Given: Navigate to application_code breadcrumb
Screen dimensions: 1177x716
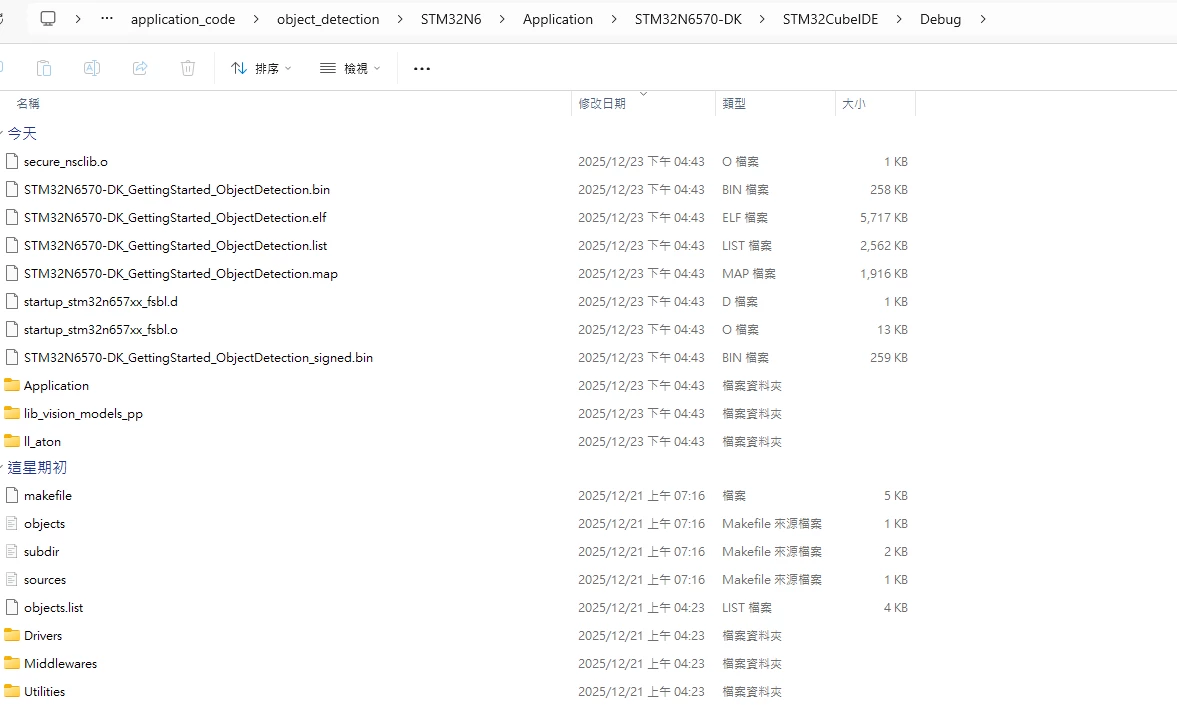Looking at the screenshot, I should 183,20.
